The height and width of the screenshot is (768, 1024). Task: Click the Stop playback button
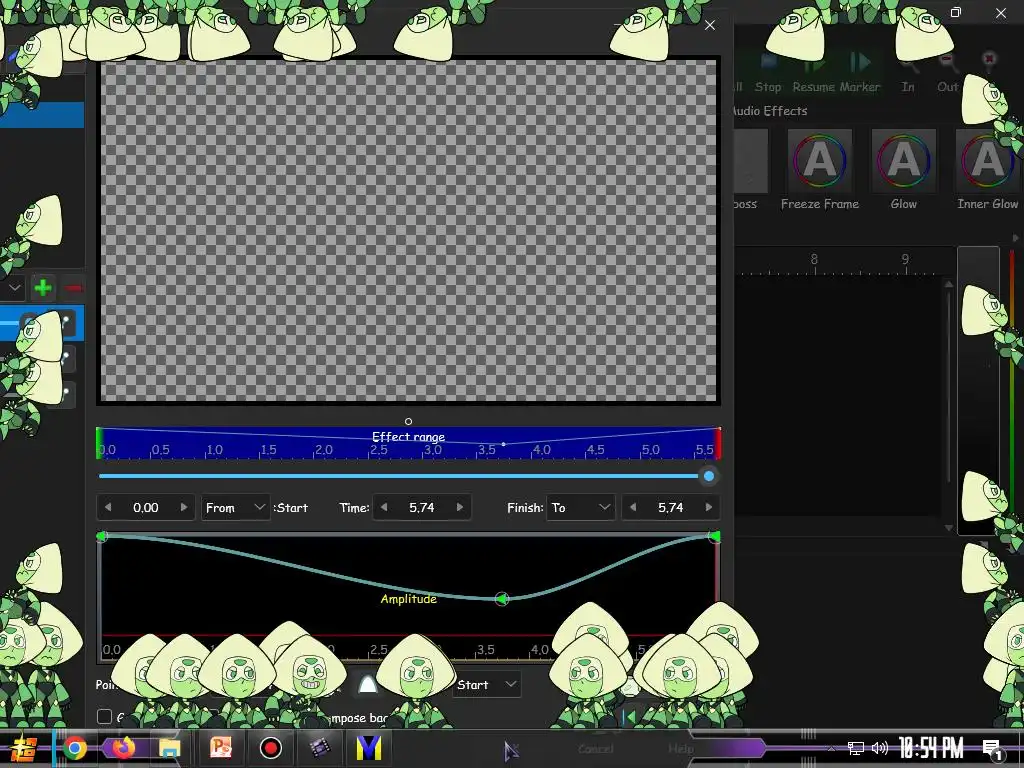tap(768, 72)
